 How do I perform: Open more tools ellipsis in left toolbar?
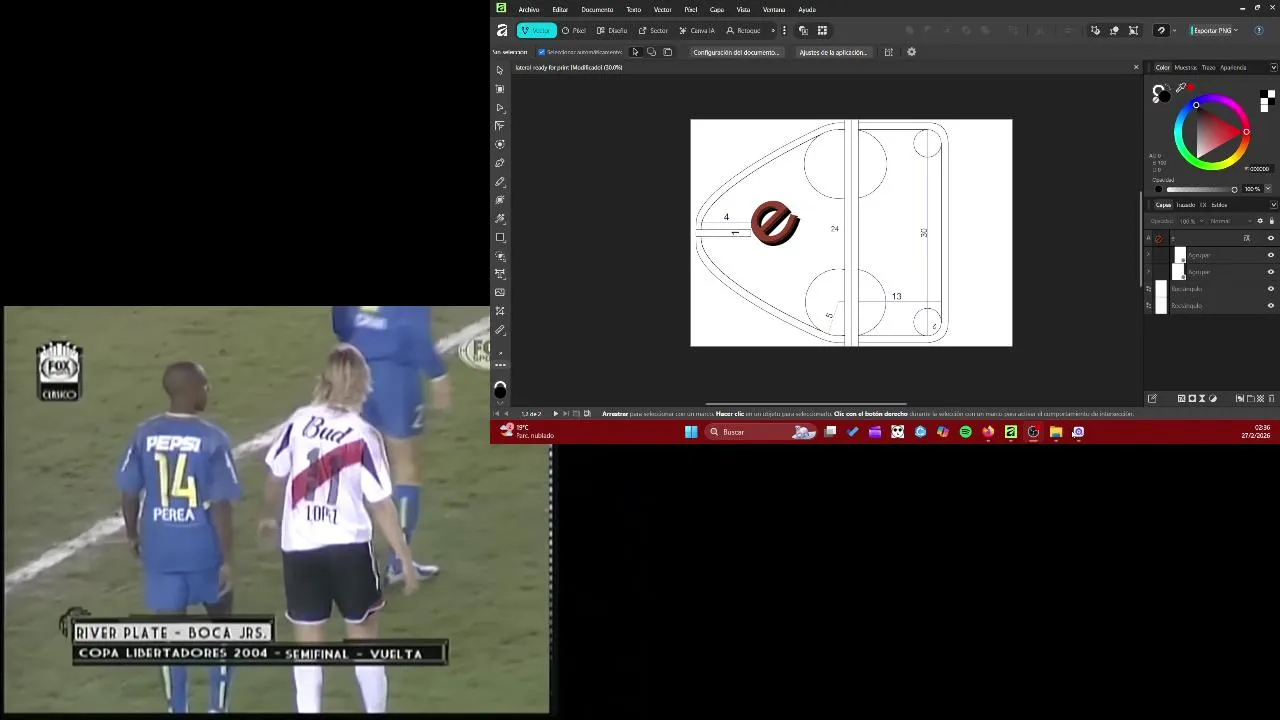coord(500,365)
